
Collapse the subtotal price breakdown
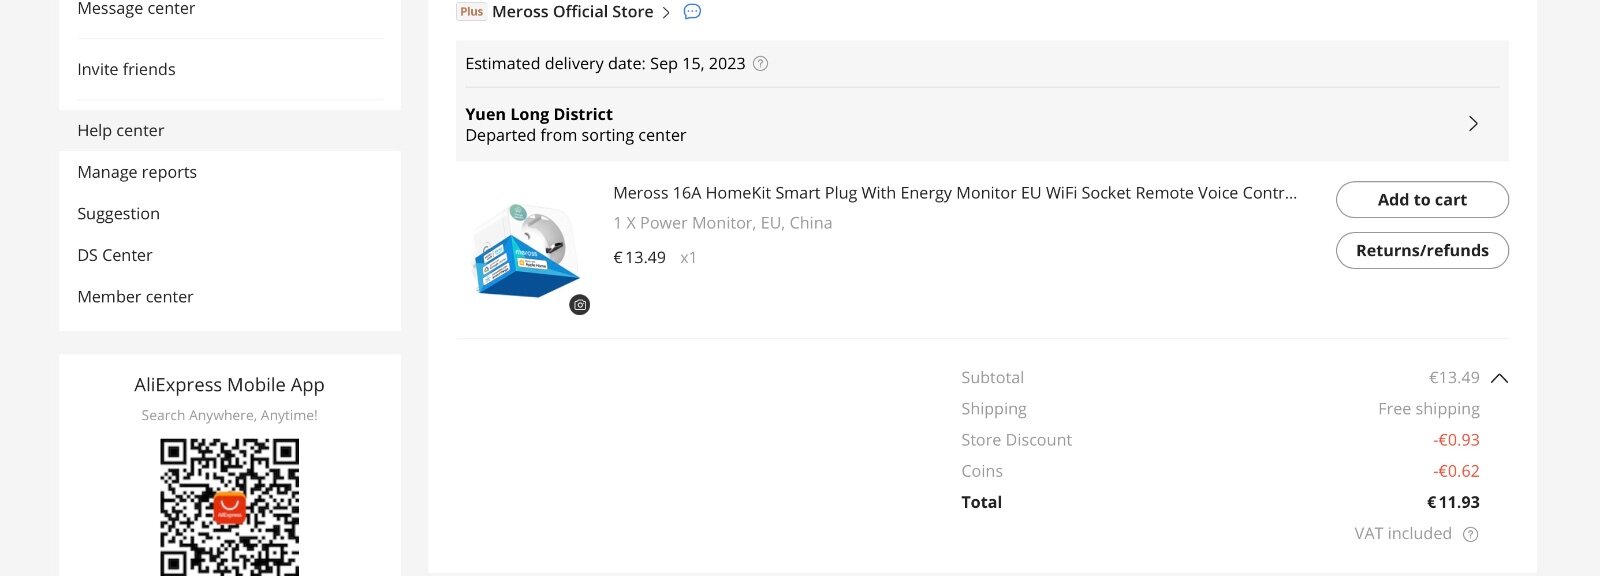tap(1499, 378)
